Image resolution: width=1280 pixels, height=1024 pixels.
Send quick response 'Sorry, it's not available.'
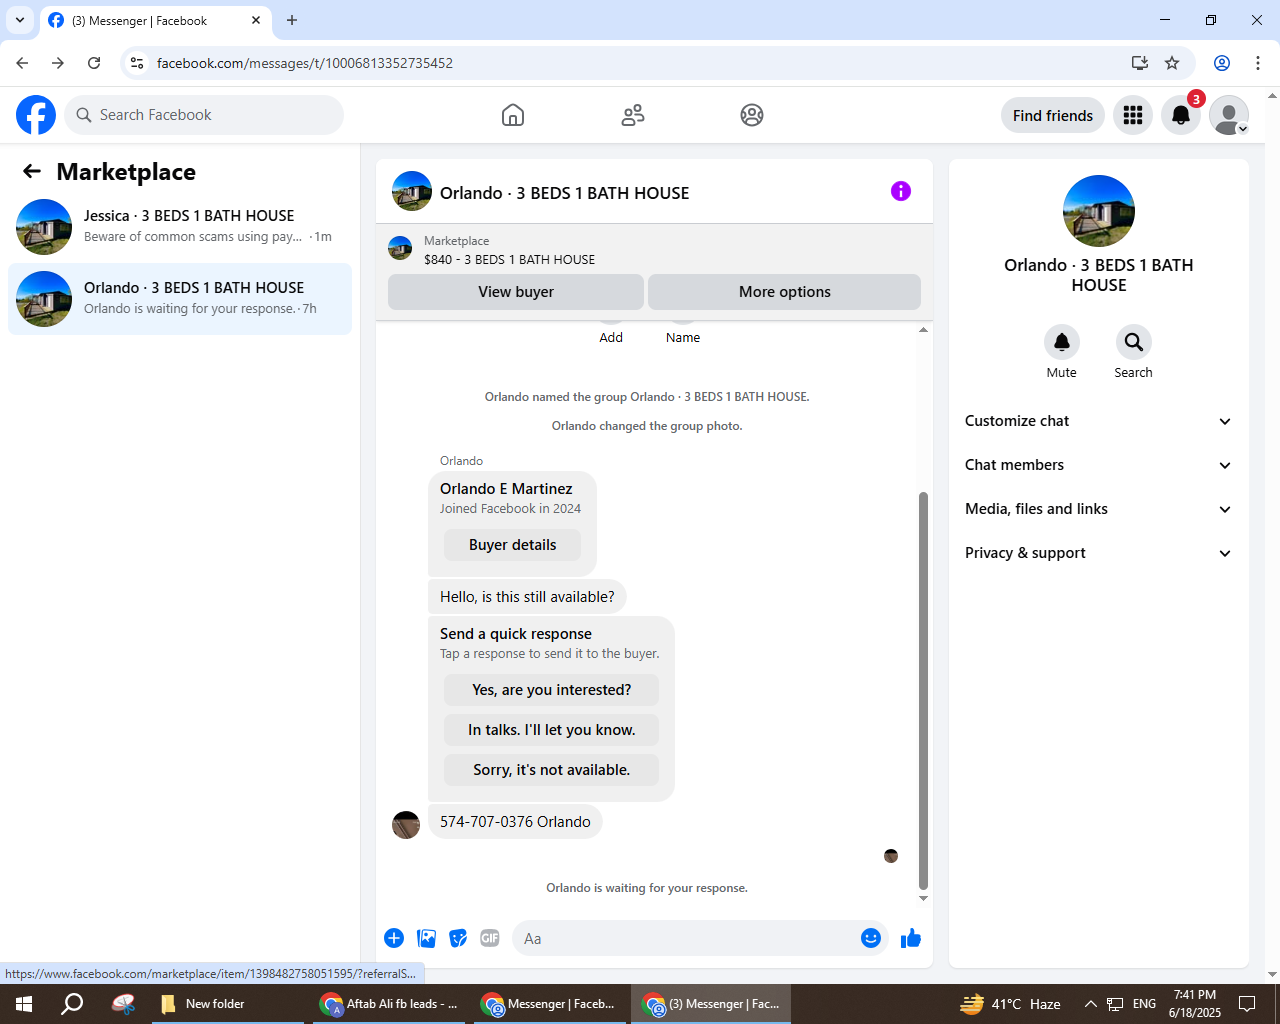552,770
